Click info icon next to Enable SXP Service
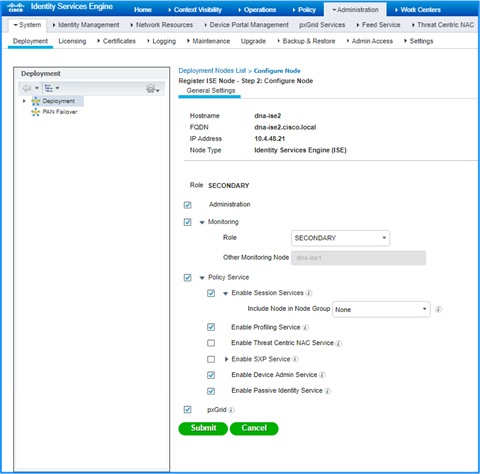 pos(295,359)
